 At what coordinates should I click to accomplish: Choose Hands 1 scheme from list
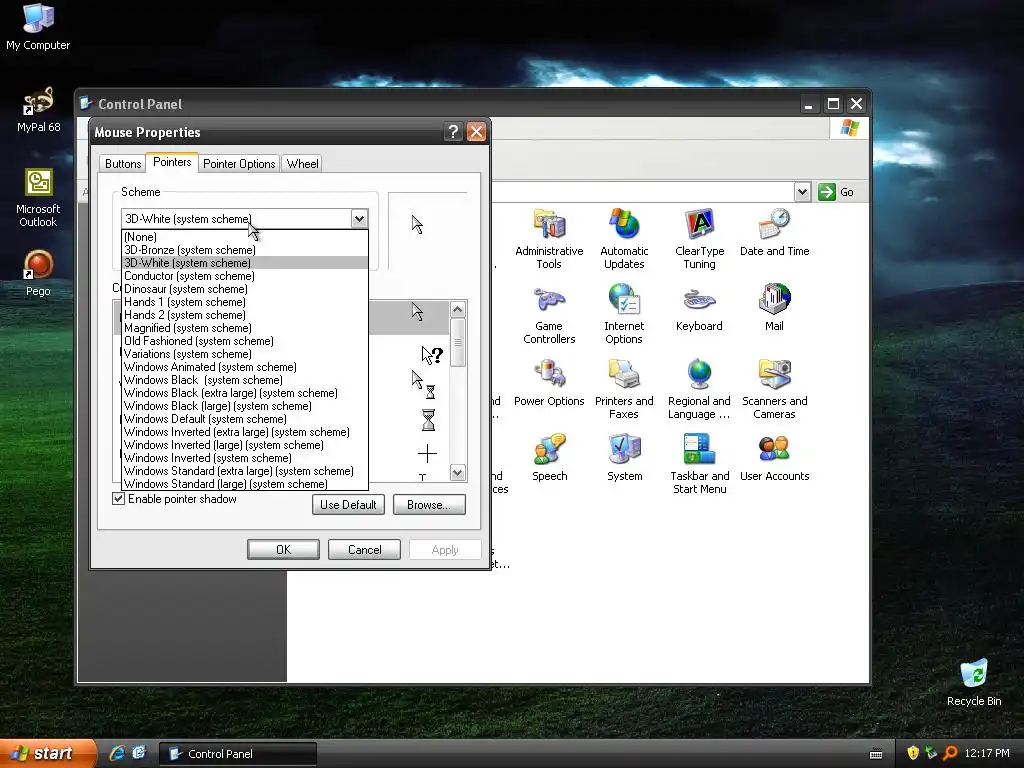[245, 302]
